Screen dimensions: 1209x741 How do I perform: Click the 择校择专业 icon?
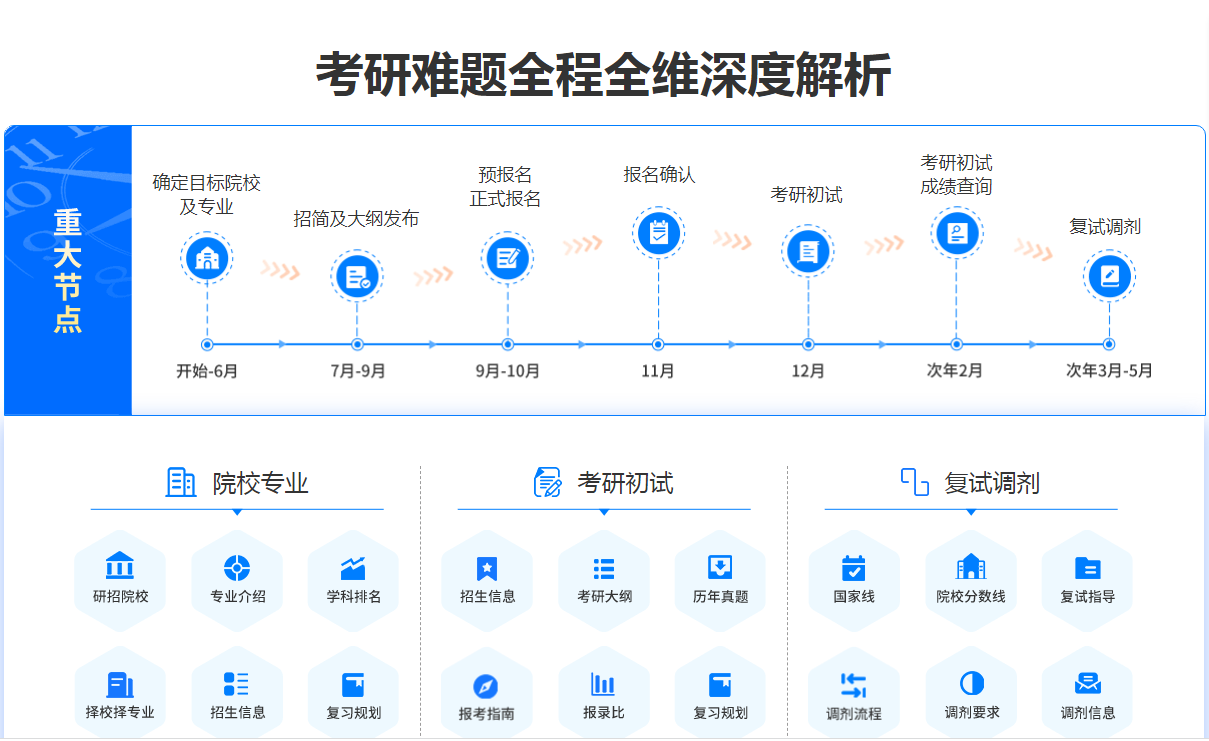tap(120, 685)
